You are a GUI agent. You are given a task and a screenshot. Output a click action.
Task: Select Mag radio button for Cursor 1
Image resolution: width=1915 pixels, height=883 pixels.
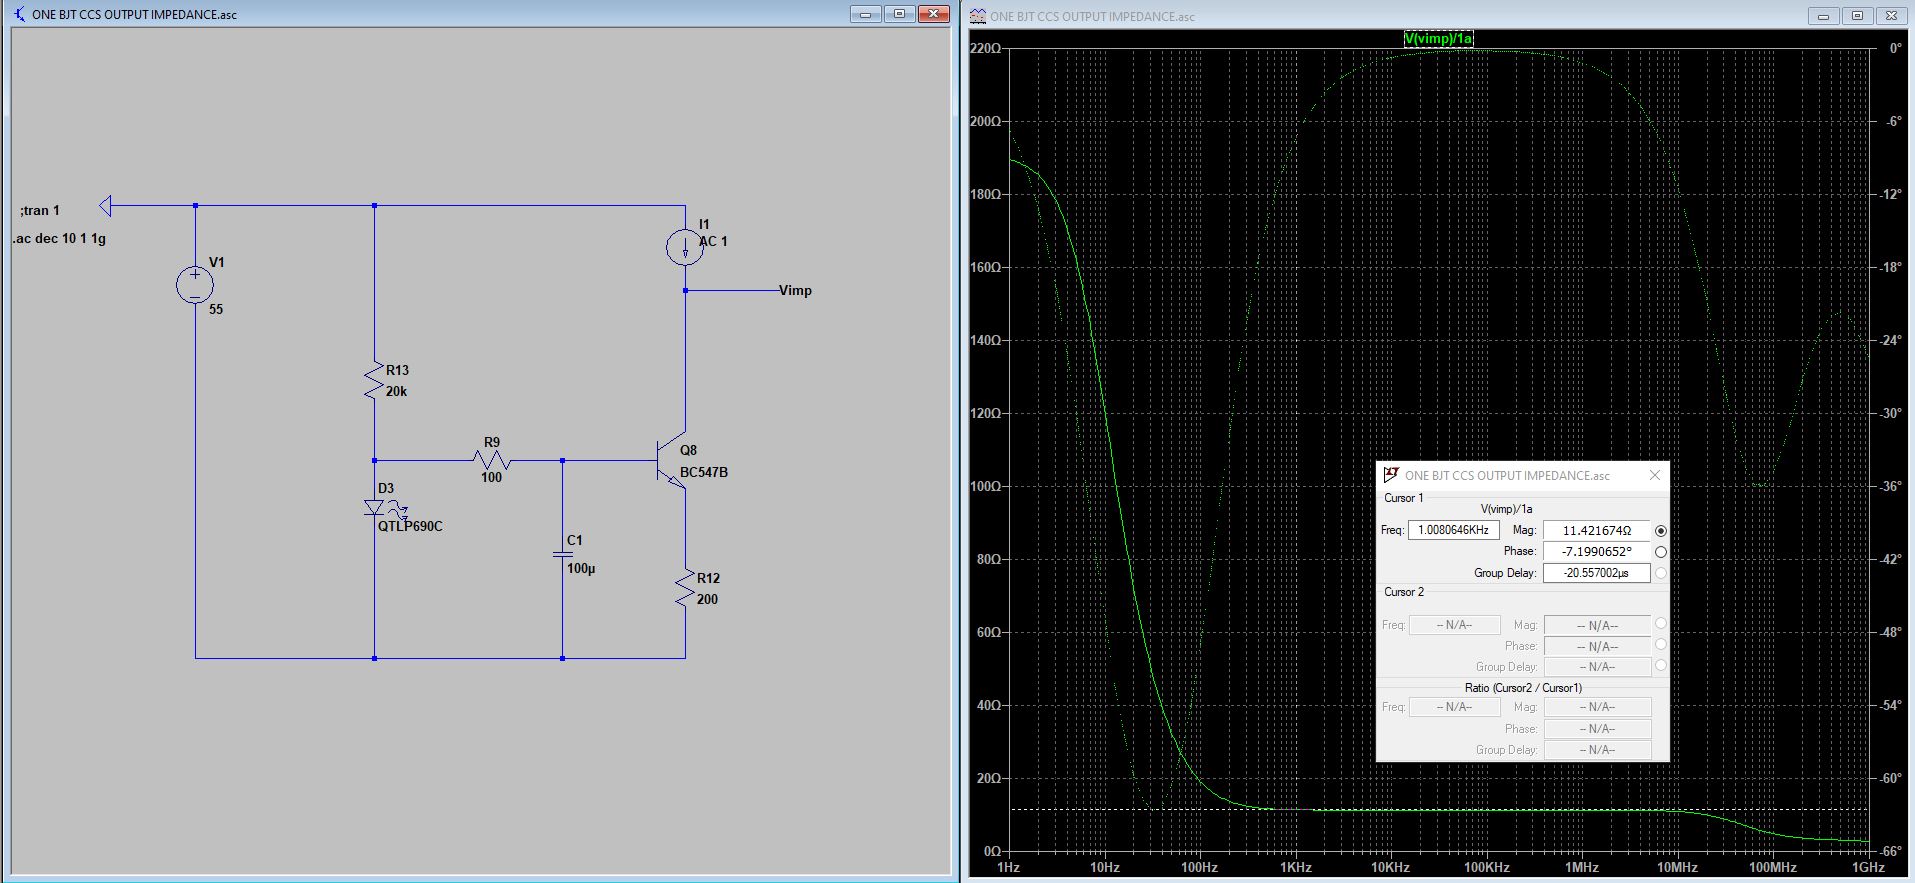[1661, 531]
